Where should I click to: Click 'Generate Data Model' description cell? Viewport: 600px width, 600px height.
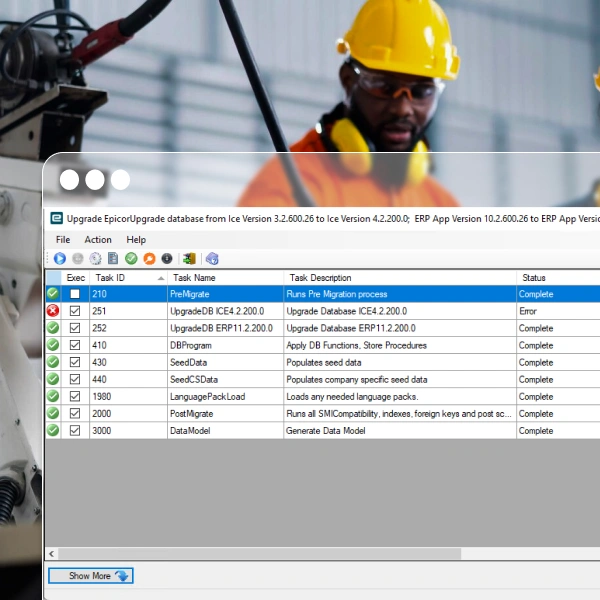(x=400, y=430)
